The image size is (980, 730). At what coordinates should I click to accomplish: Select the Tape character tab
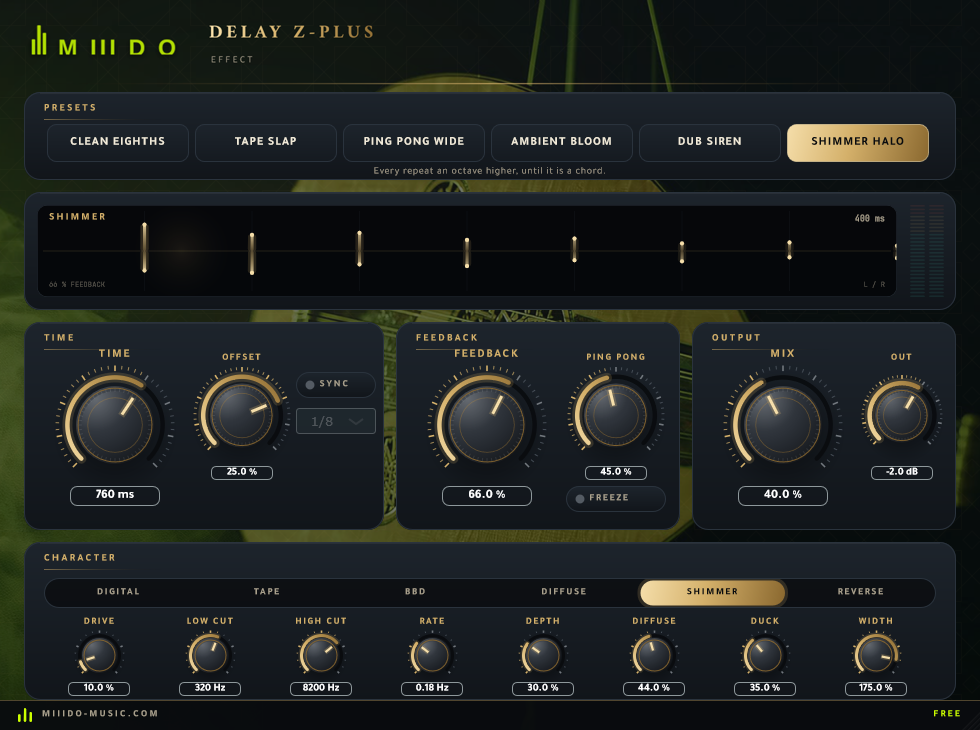click(267, 591)
